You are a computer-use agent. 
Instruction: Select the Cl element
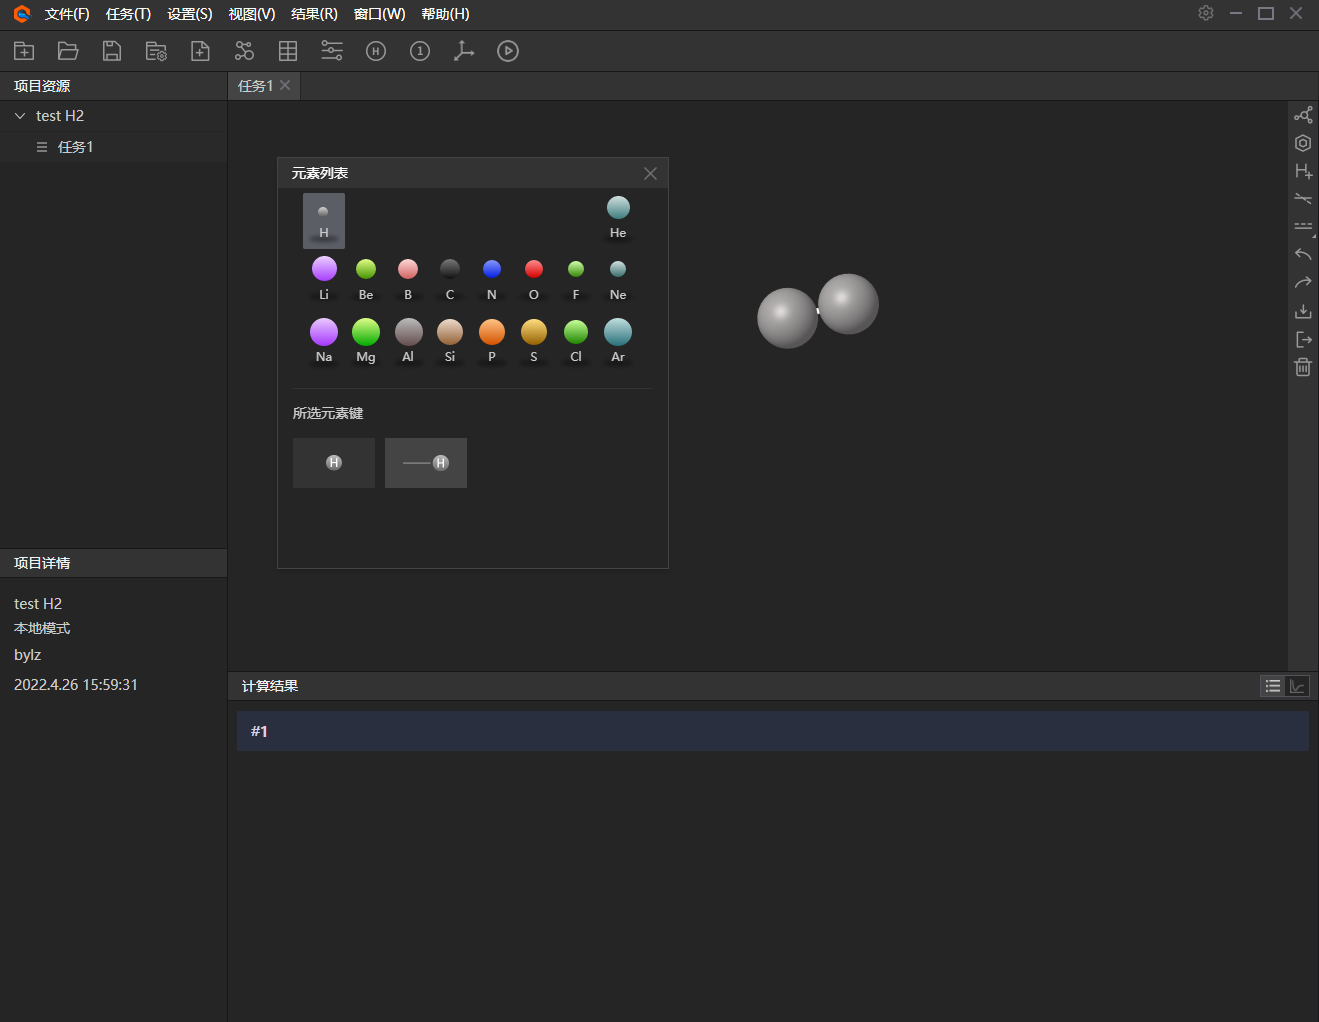576,341
